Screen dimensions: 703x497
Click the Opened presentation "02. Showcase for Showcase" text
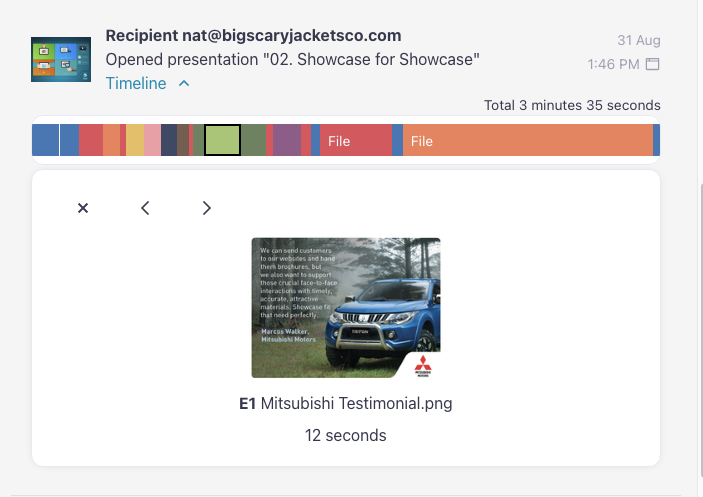[292, 59]
